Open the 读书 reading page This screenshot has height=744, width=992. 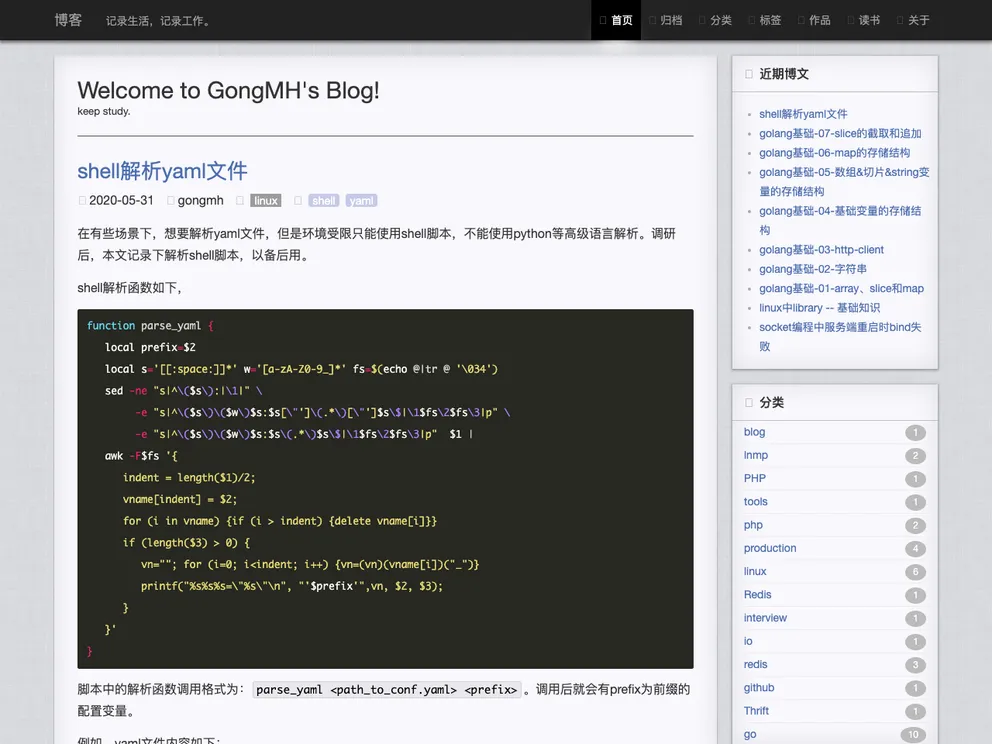pyautogui.click(x=865, y=20)
